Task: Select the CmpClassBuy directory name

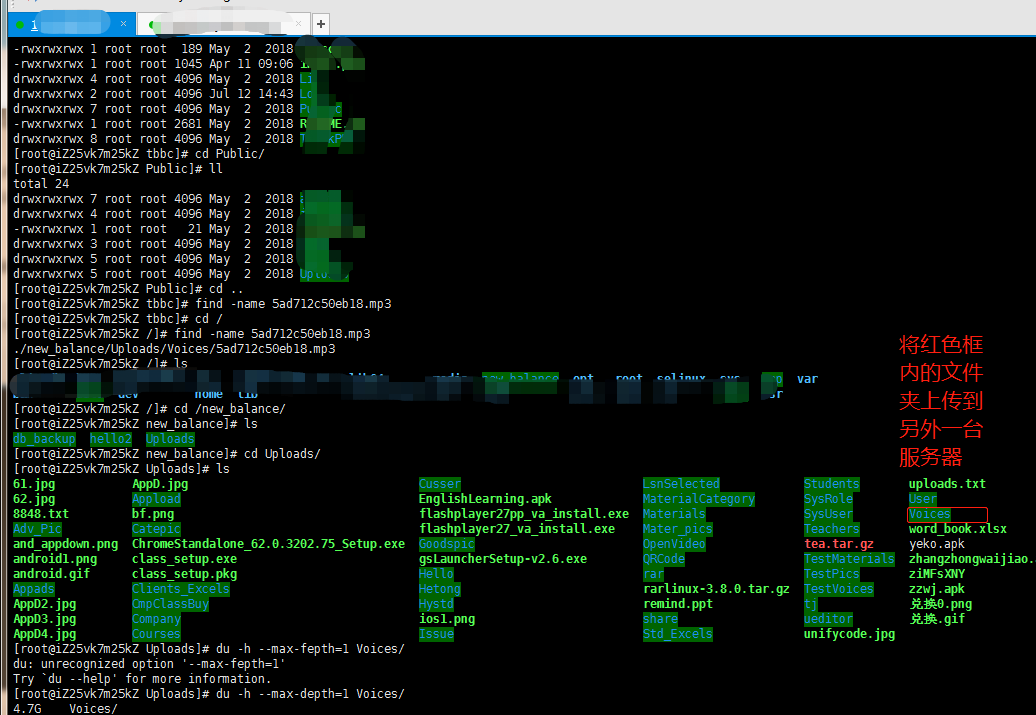Action: click(x=170, y=604)
